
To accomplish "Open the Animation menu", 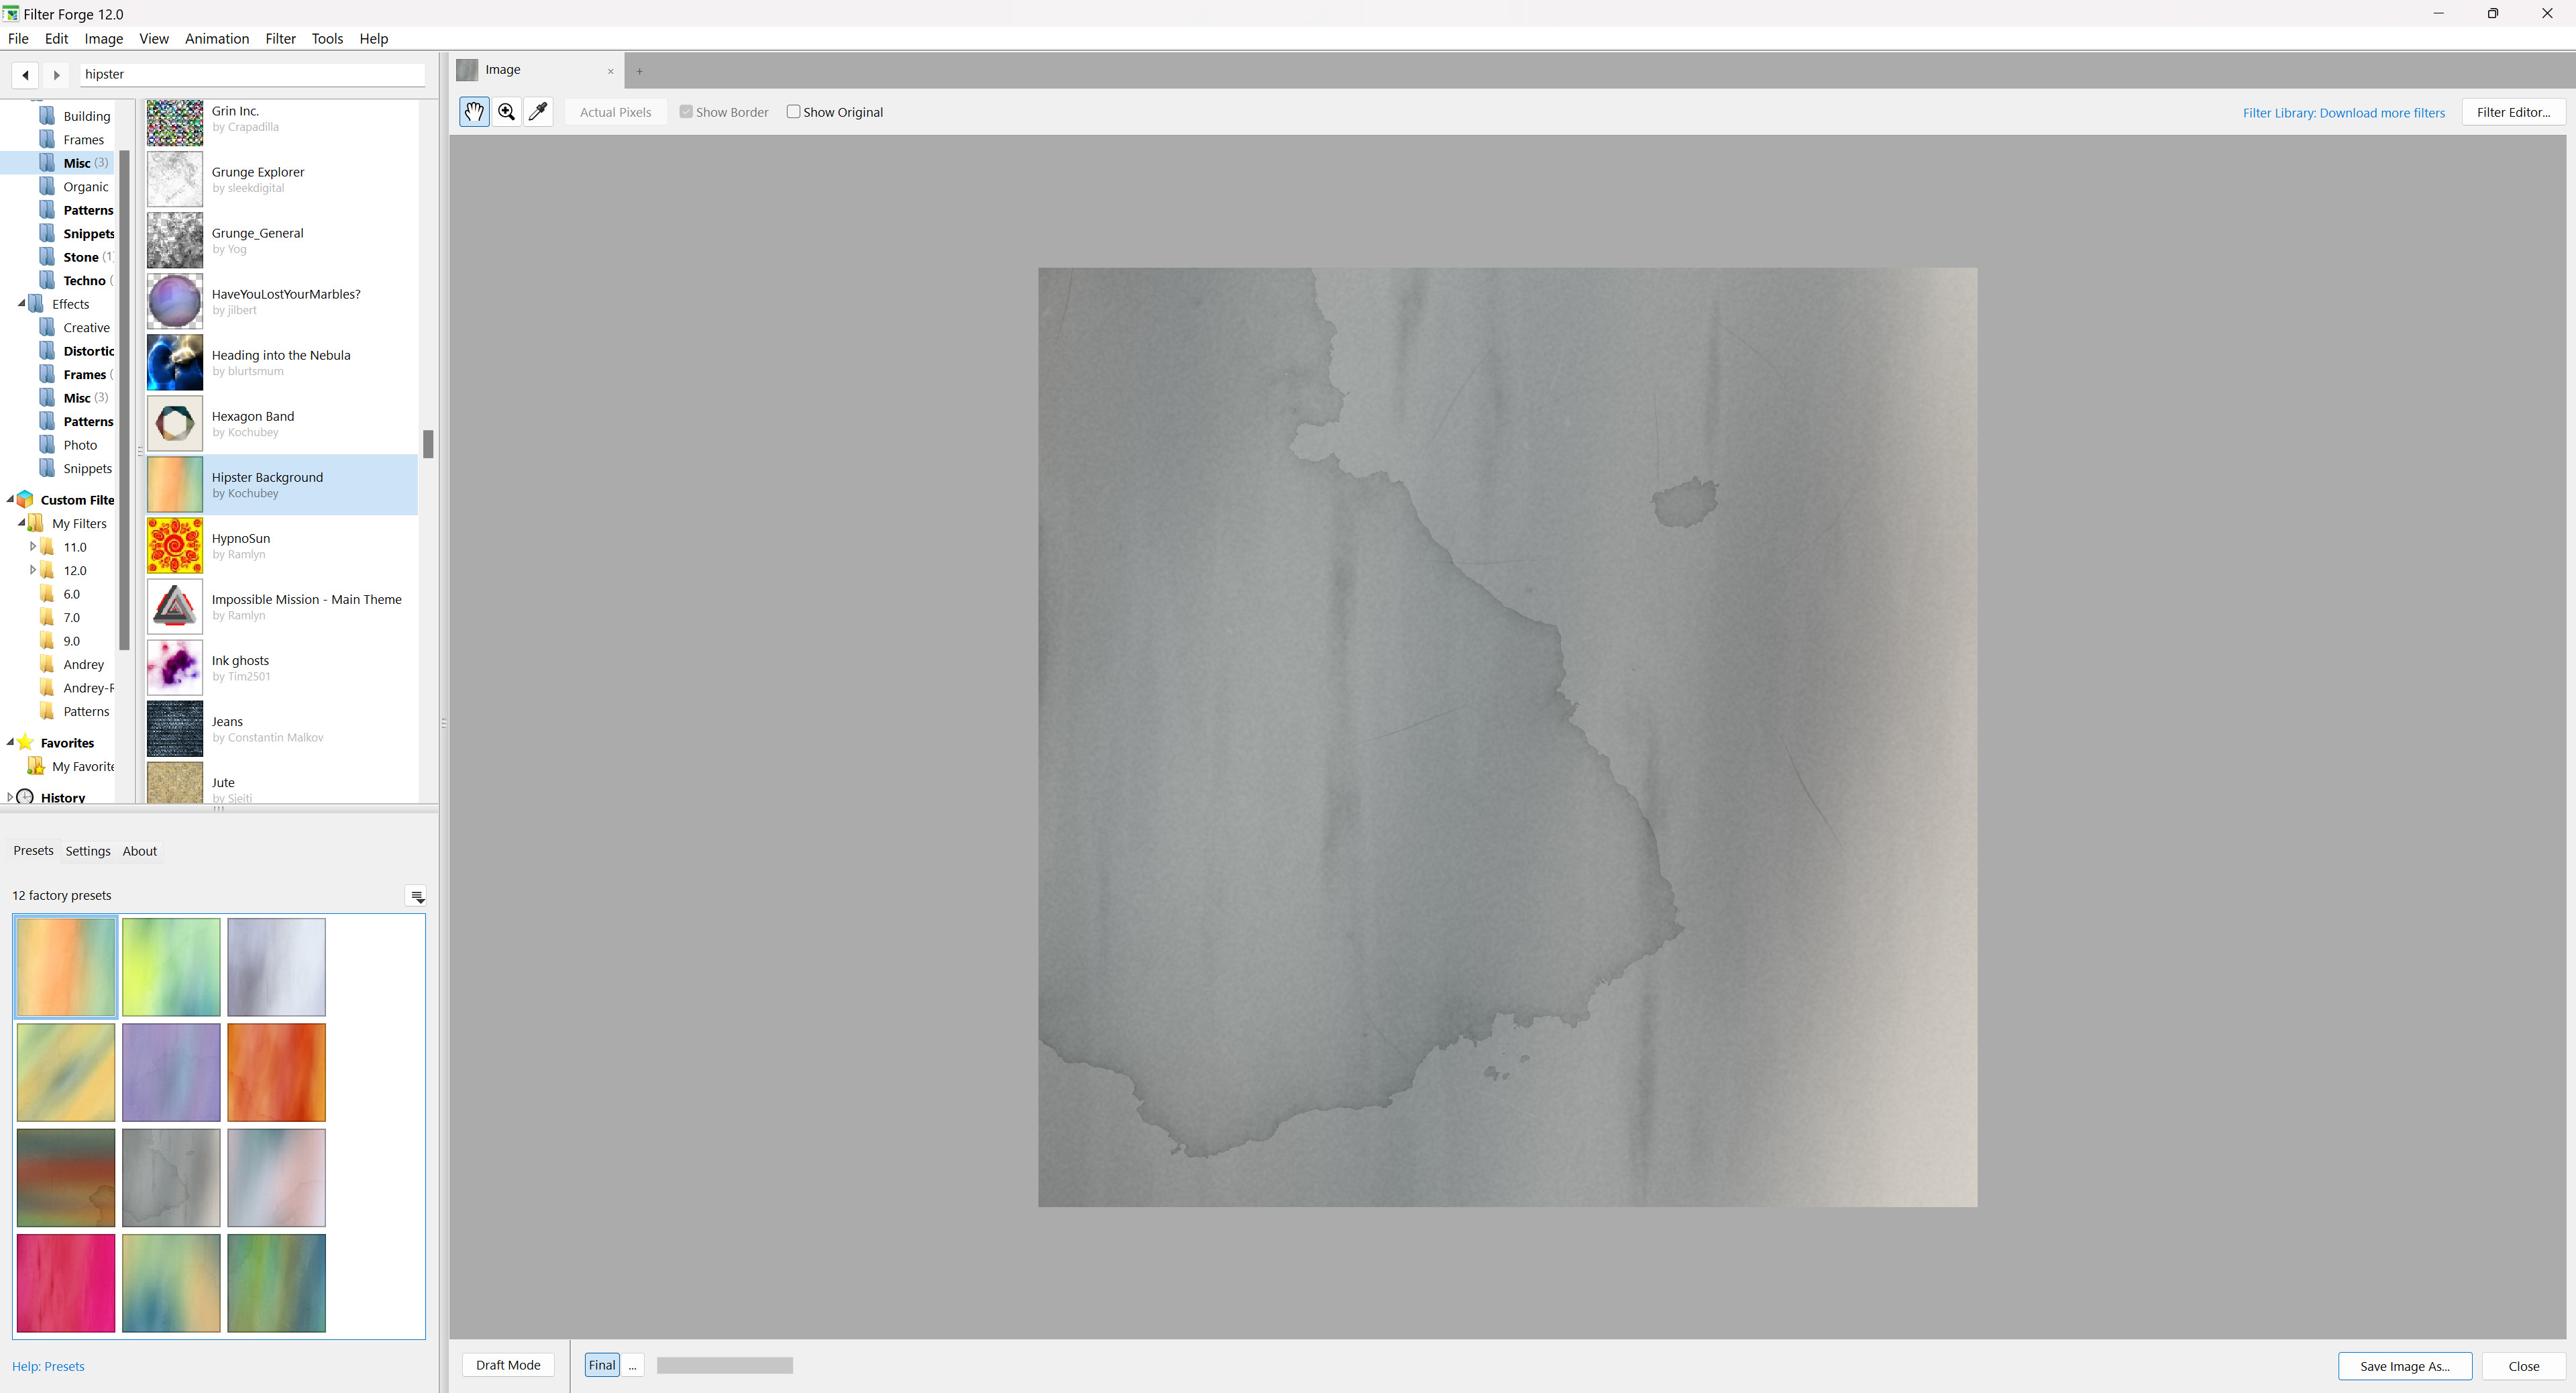I will pos(217,38).
